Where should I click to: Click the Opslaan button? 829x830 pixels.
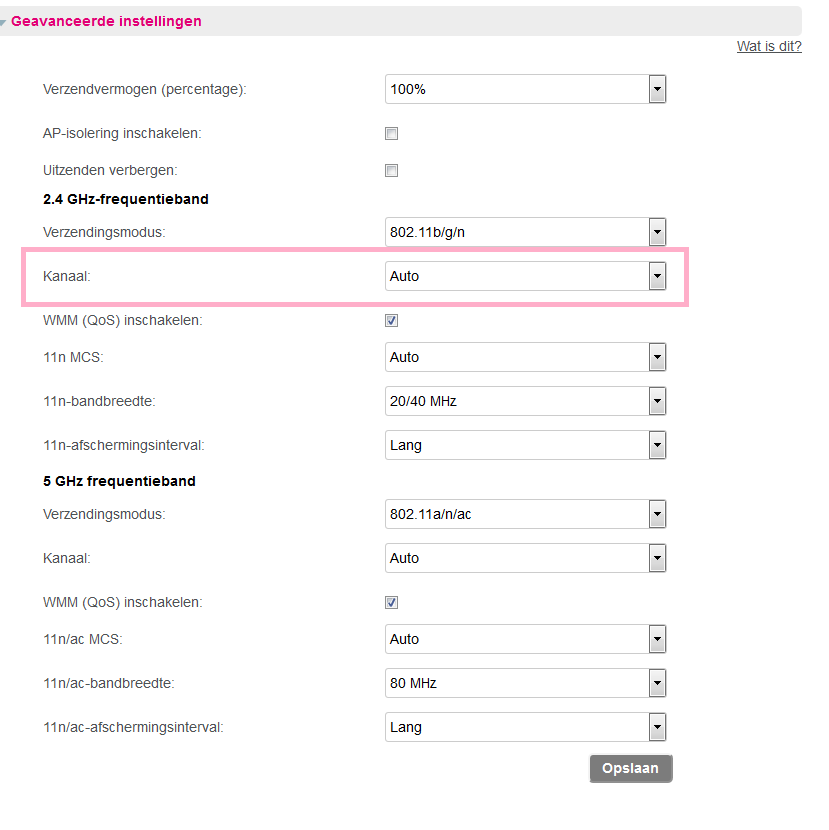(630, 768)
